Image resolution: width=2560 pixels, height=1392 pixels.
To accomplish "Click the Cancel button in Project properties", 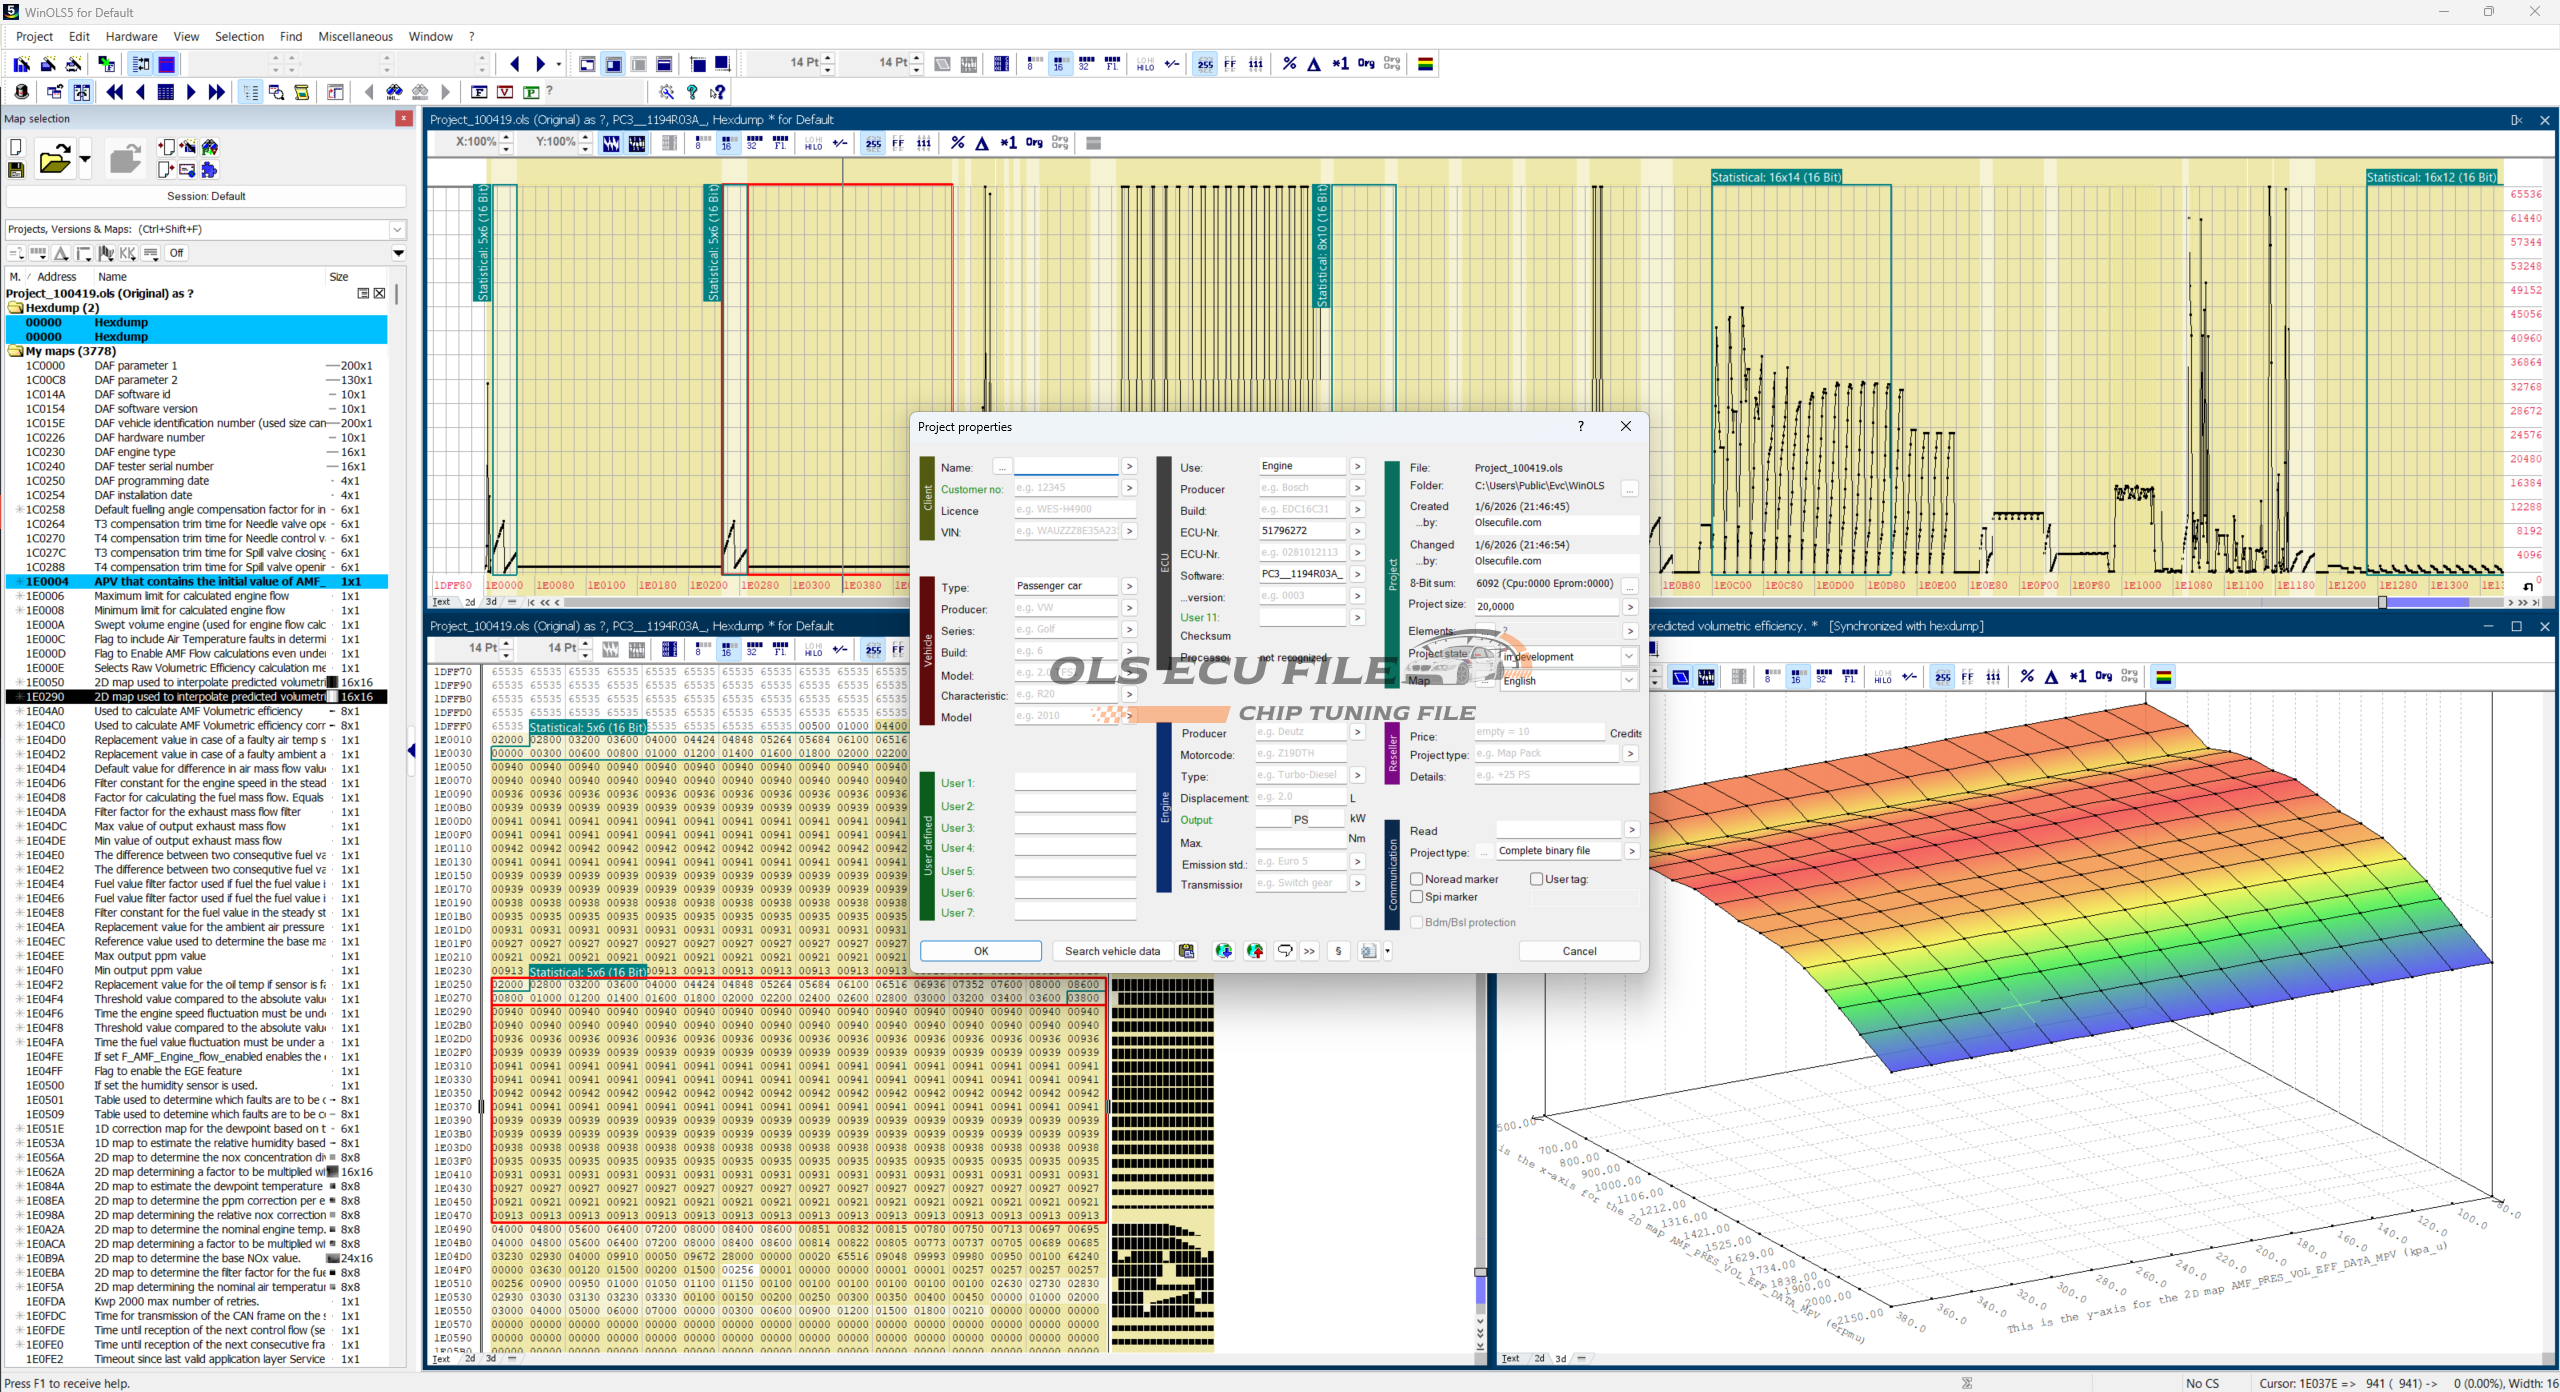I will click(1578, 951).
